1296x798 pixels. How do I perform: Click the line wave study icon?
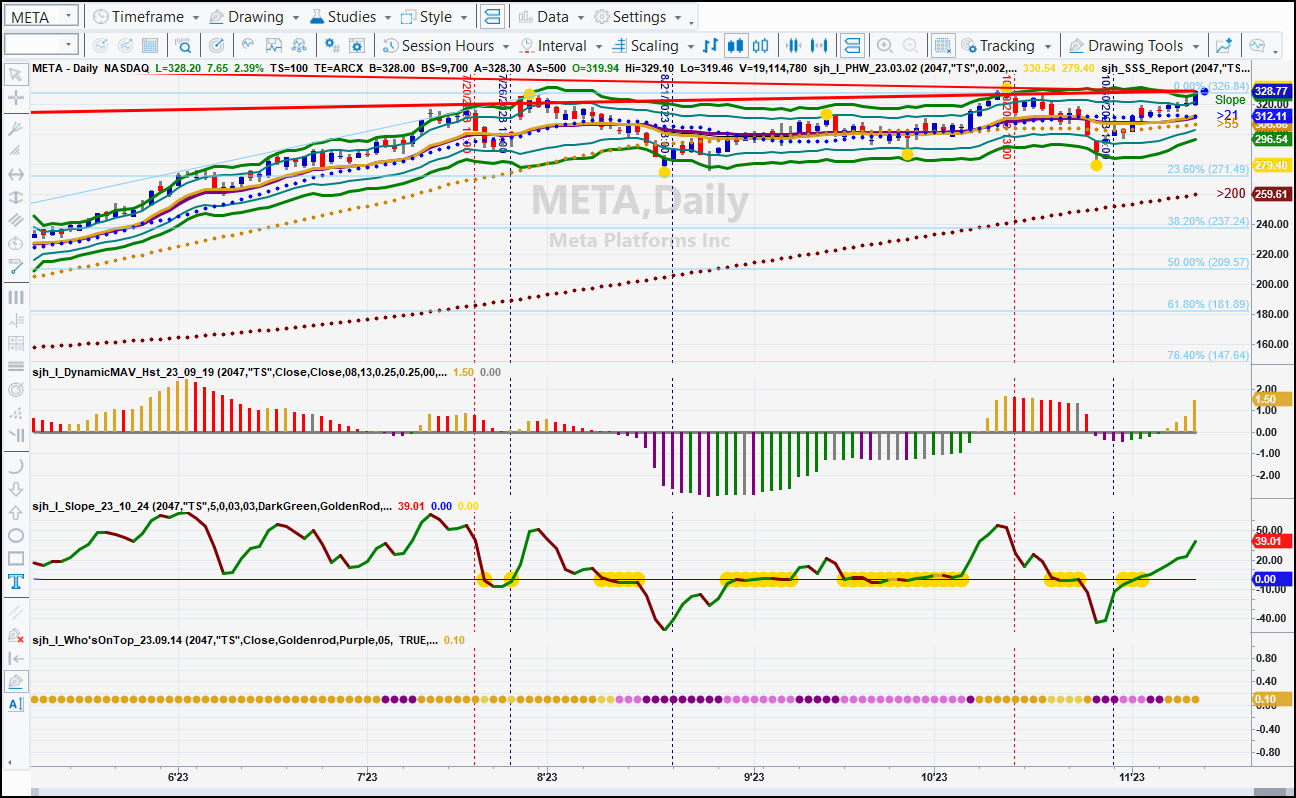(x=247, y=45)
